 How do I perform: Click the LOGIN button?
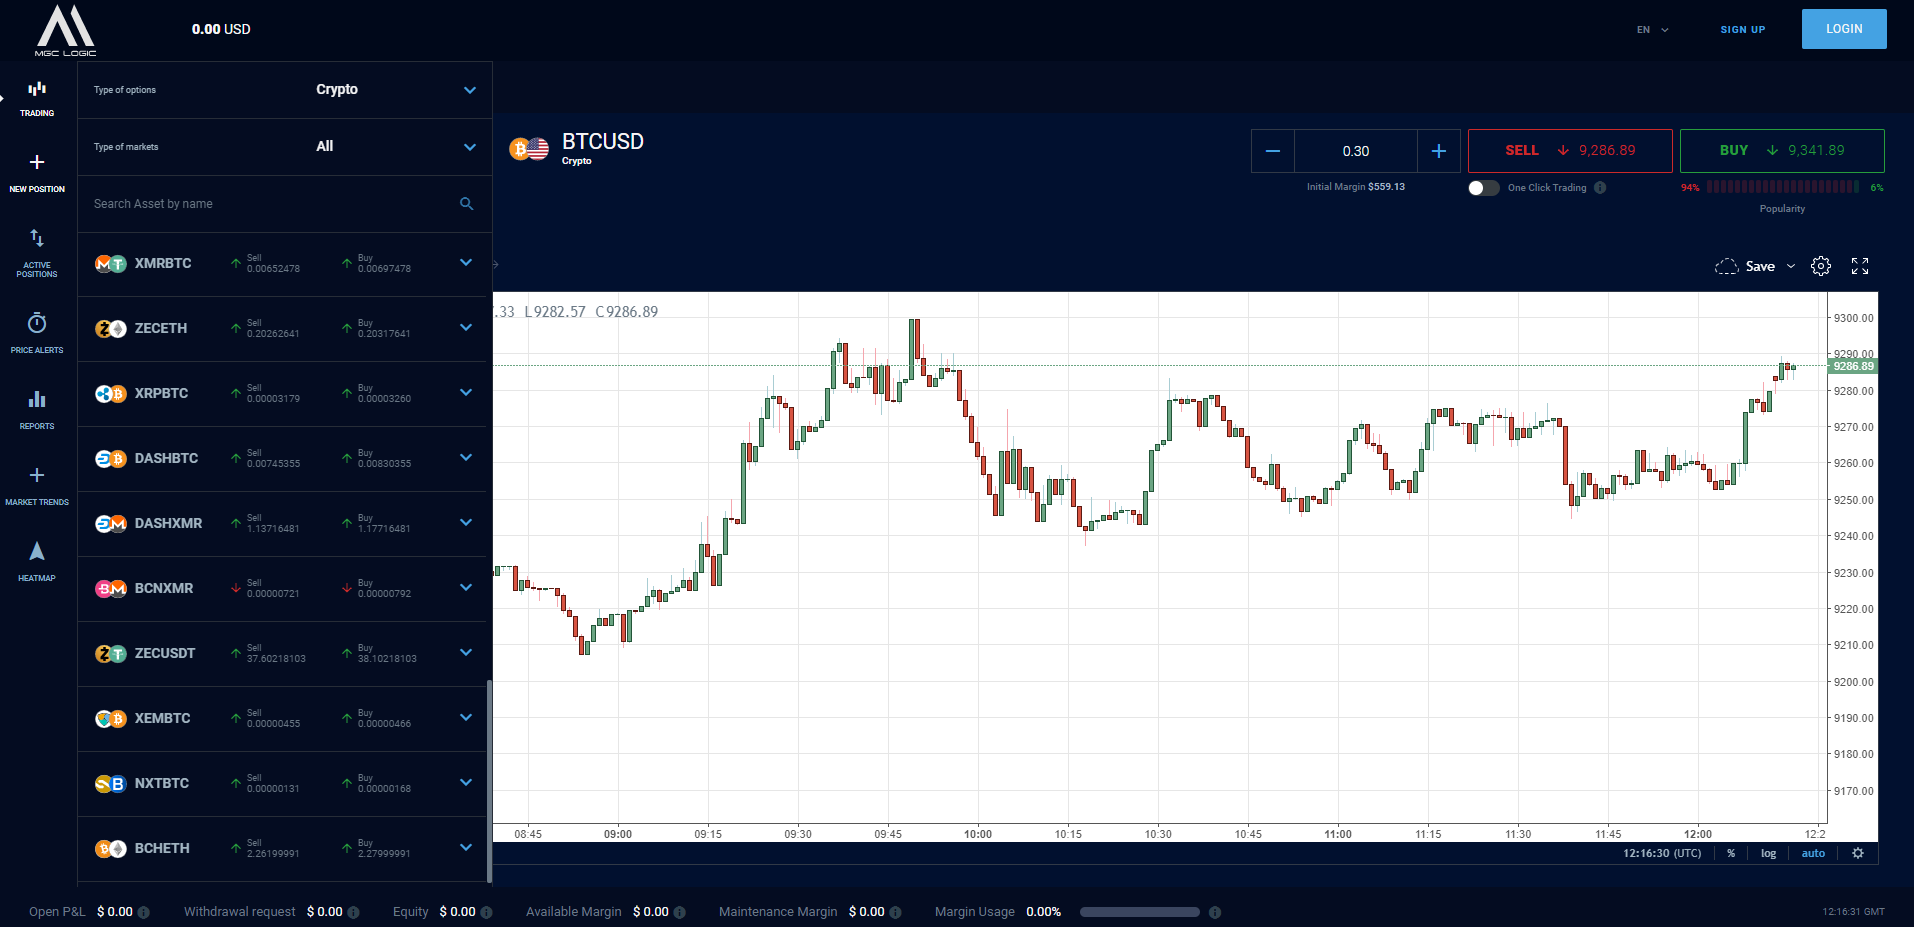pyautogui.click(x=1843, y=29)
